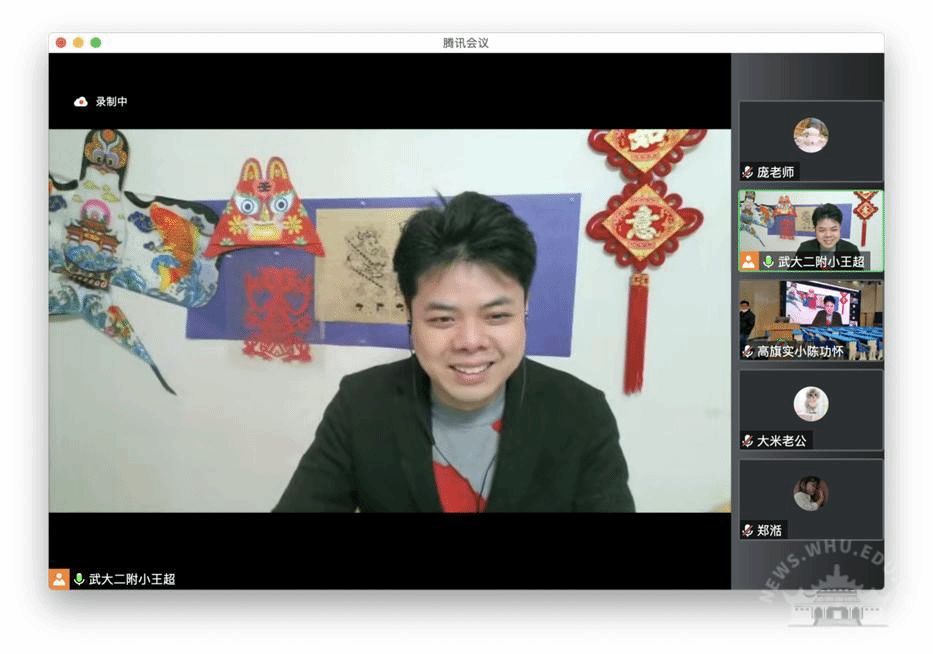Click 庞老师's muted microphone icon
Viewport: 933px width, 654px height.
(x=747, y=172)
